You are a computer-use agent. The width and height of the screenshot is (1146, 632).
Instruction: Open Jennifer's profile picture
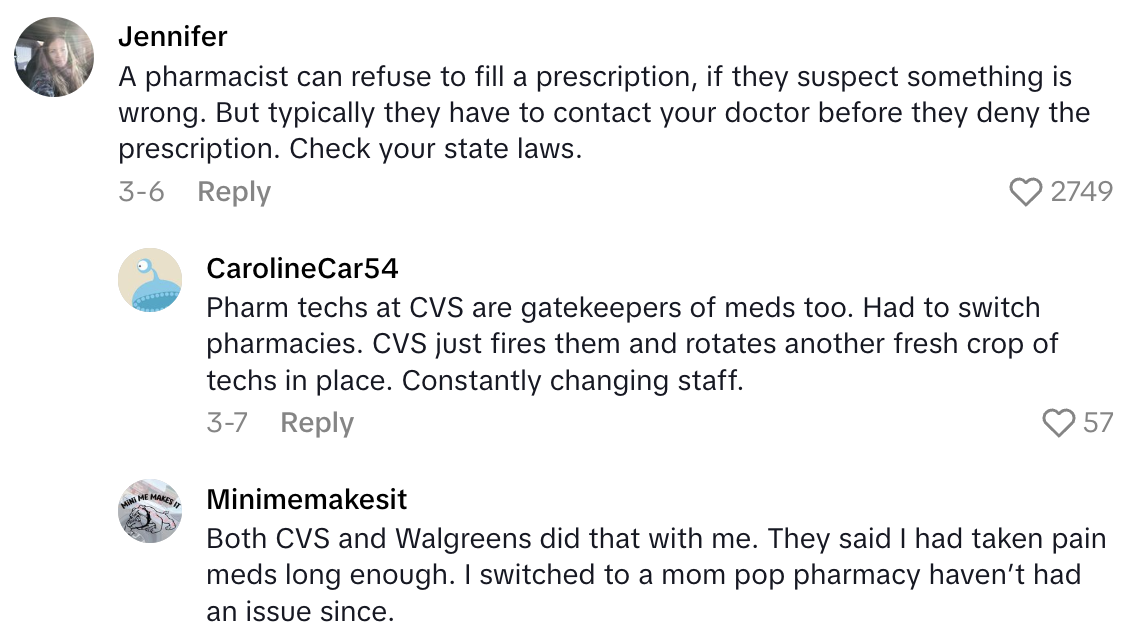tap(54, 57)
